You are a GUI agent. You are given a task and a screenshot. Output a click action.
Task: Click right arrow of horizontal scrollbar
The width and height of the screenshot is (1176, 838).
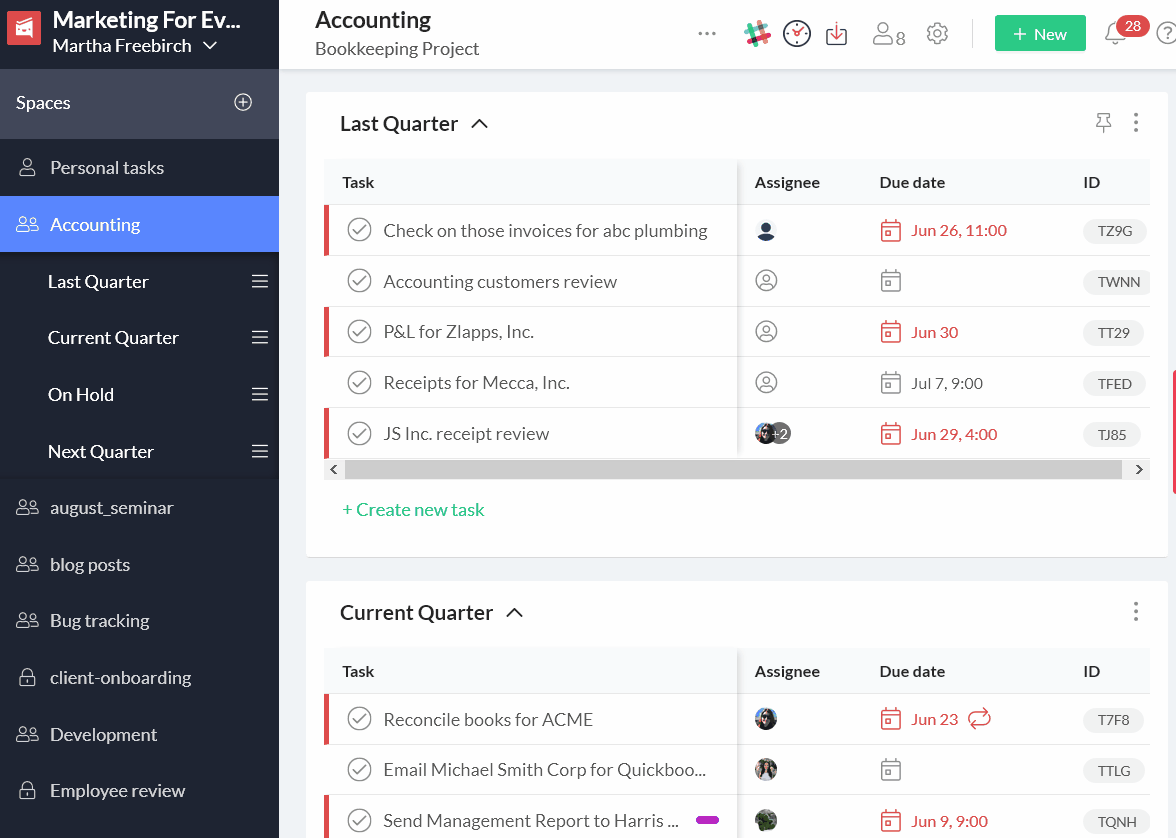(1138, 470)
